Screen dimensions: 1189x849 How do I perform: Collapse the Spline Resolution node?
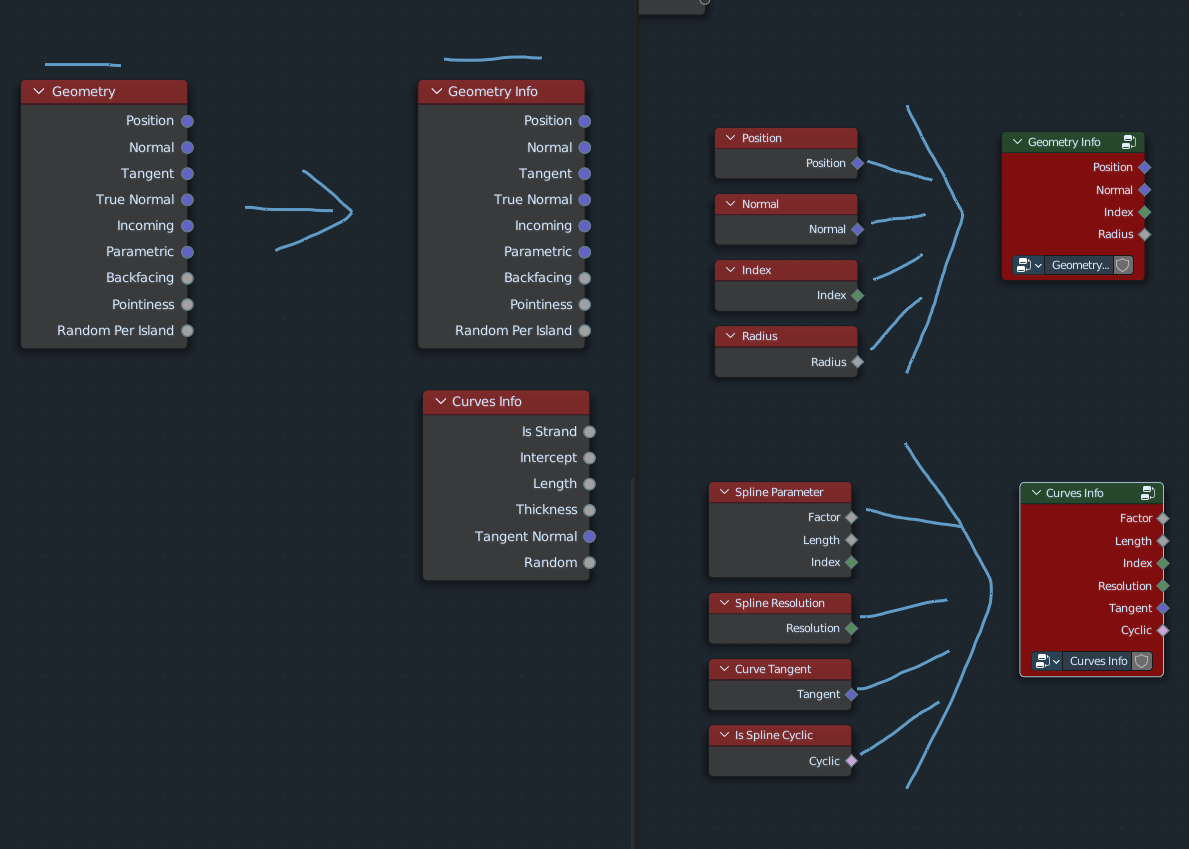click(724, 603)
